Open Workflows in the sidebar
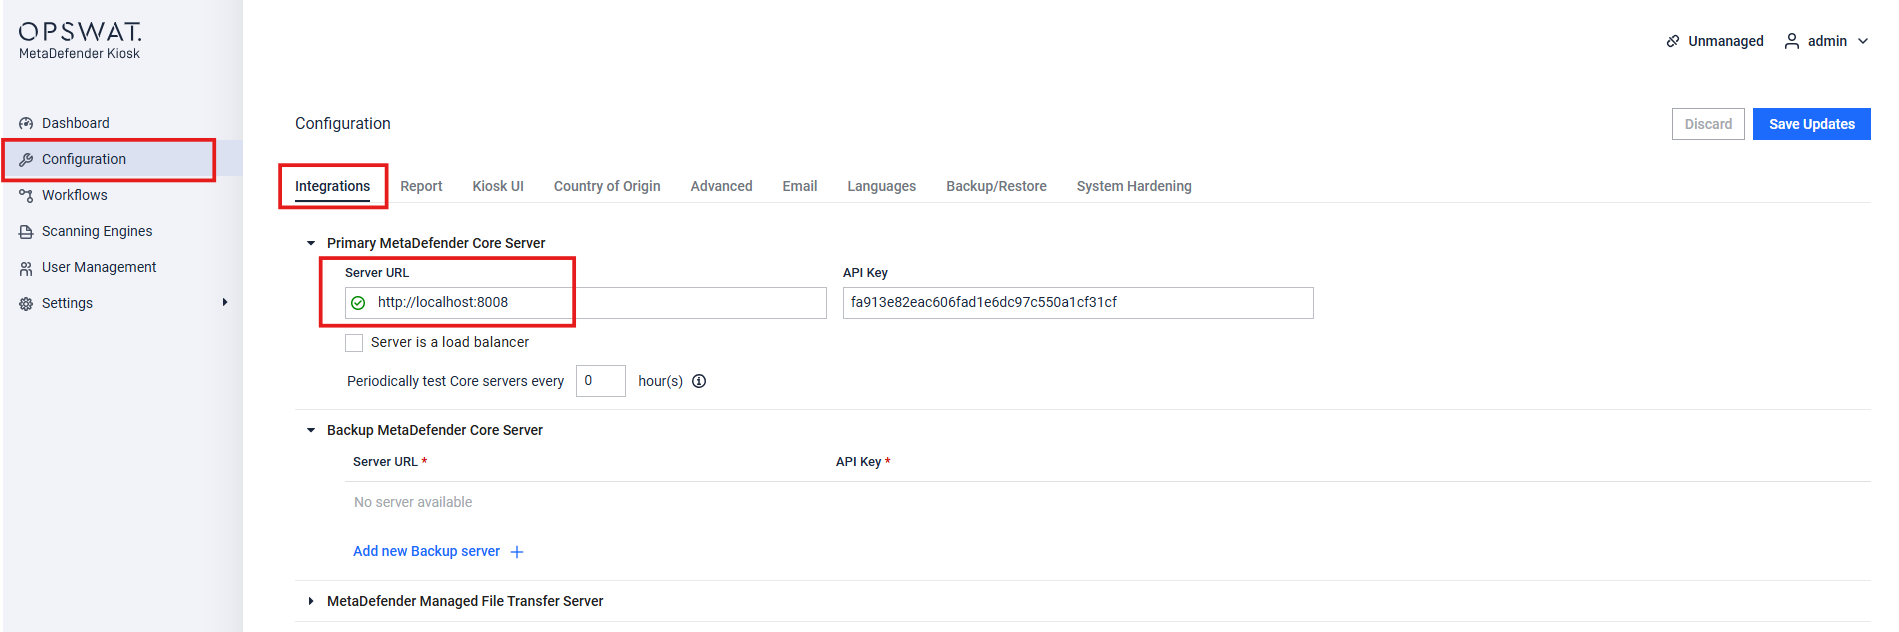The height and width of the screenshot is (632, 1899). [75, 195]
